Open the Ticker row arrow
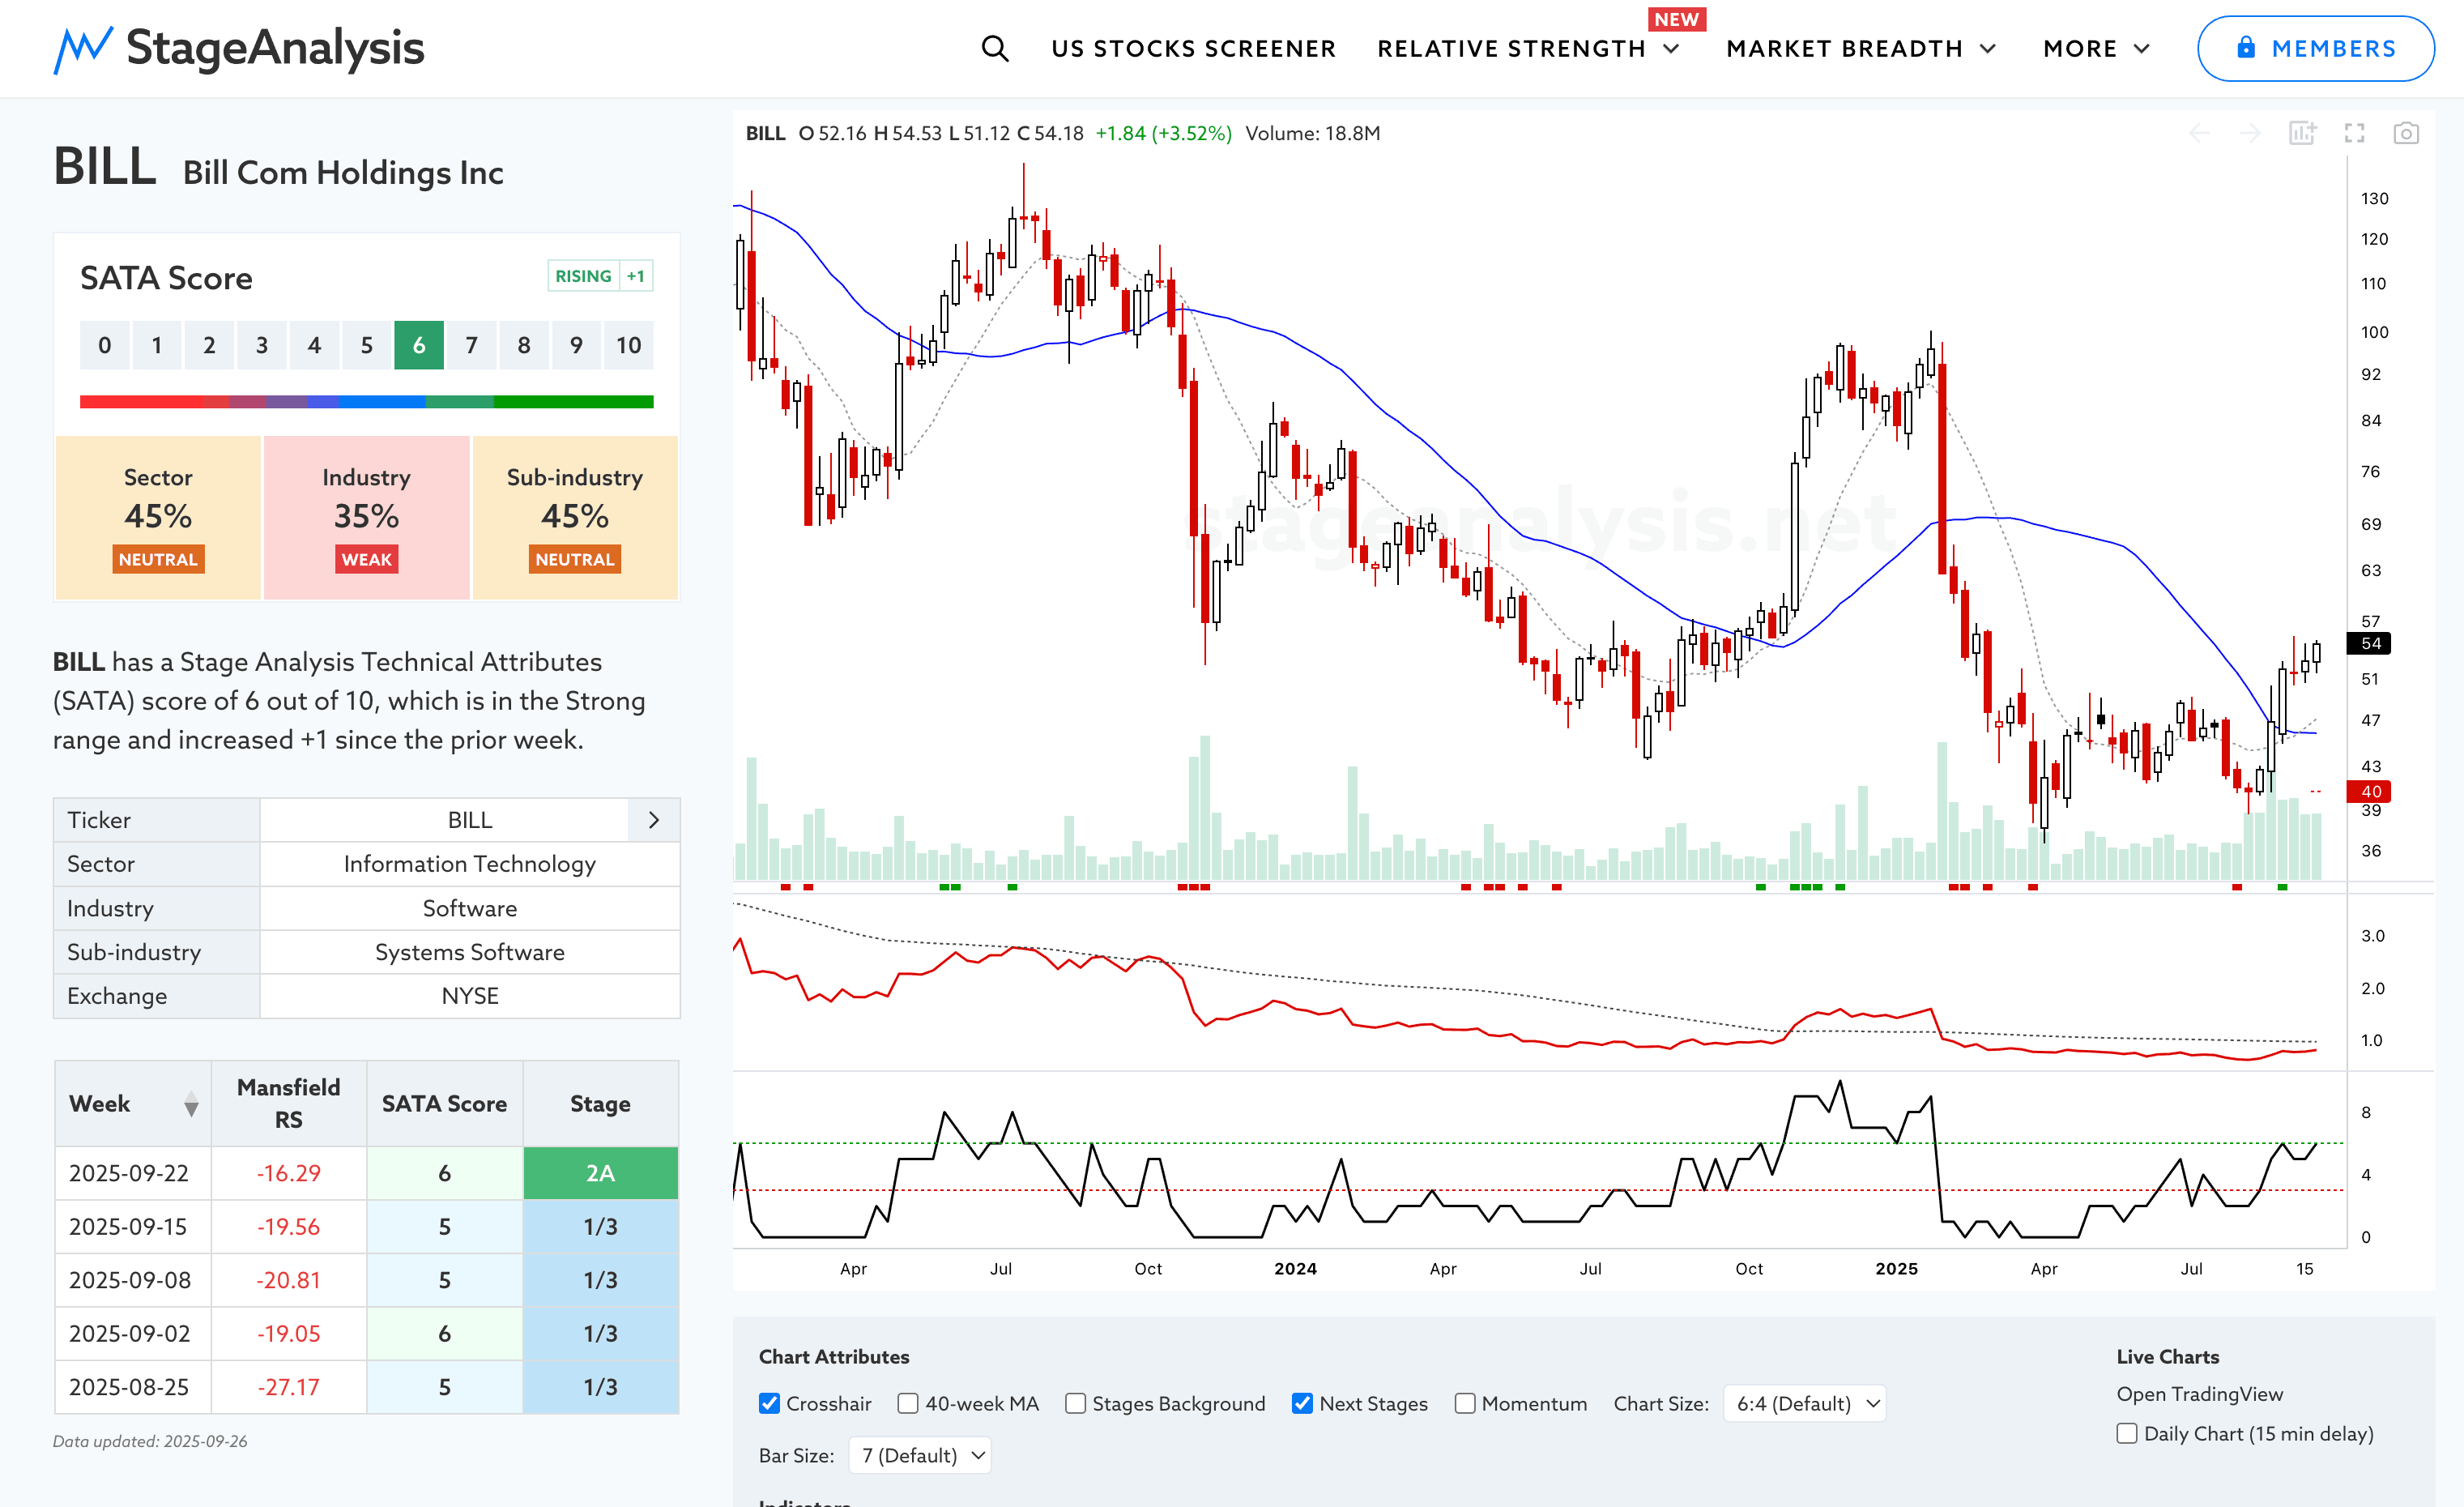Image resolution: width=2464 pixels, height=1507 pixels. (x=654, y=820)
